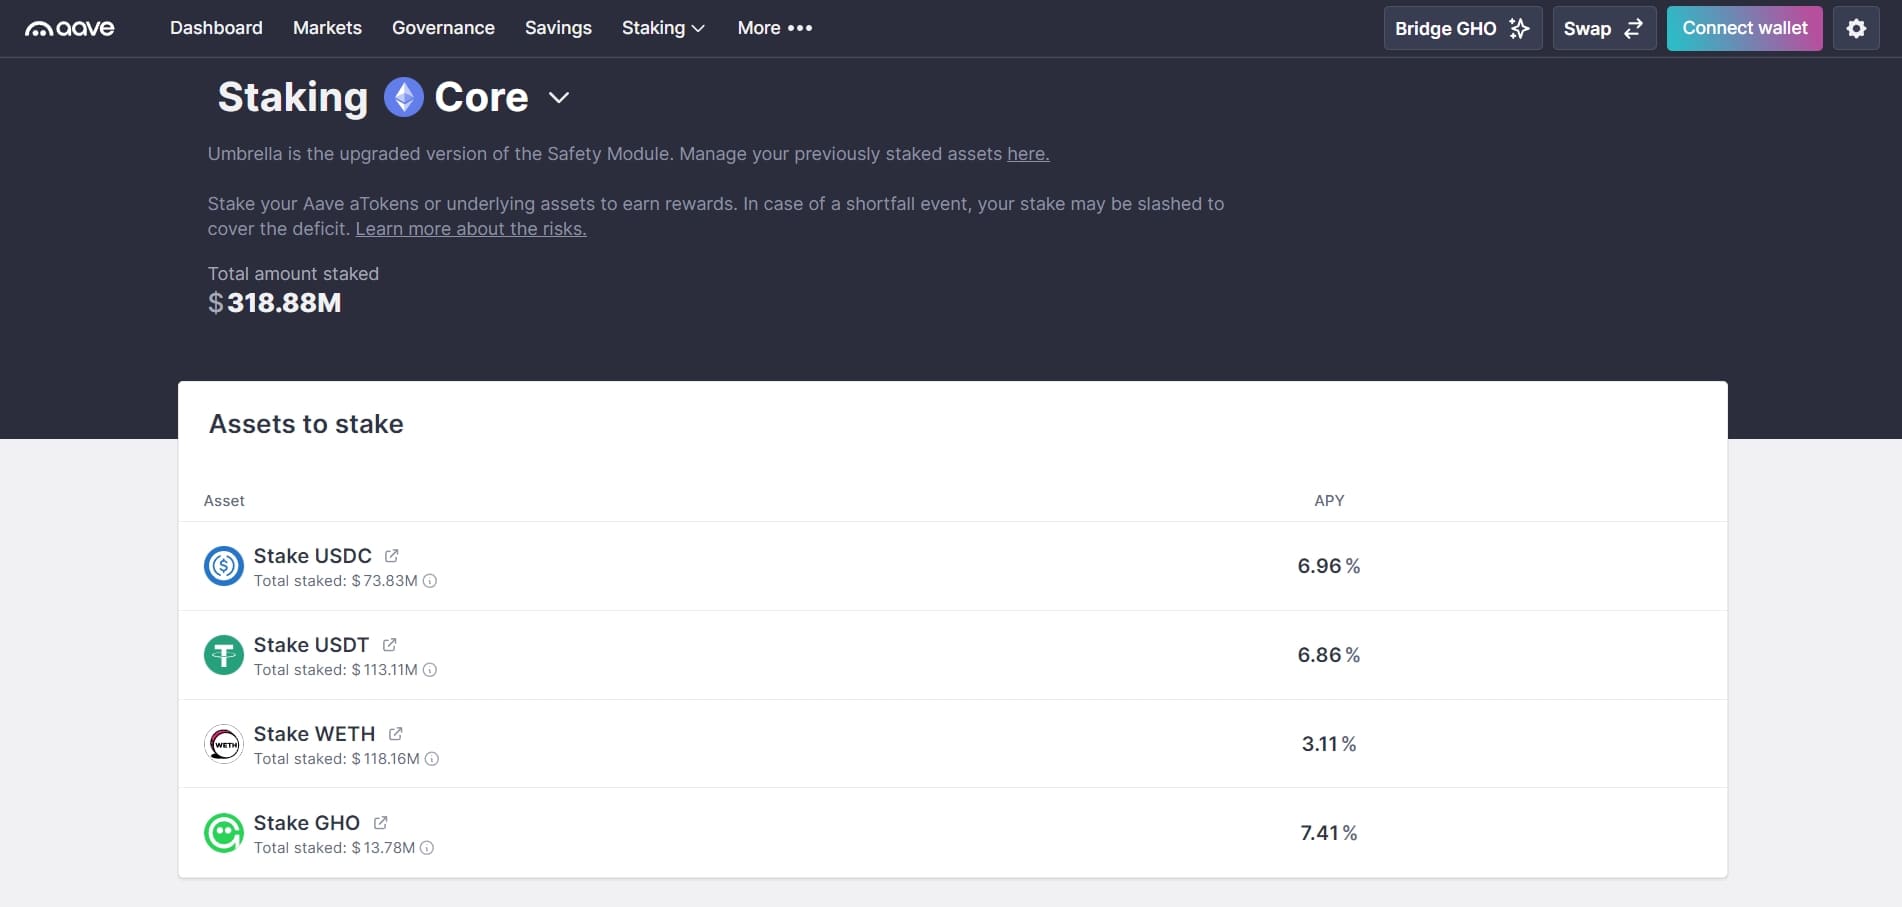Click the Asset column header
Screen dimensions: 1902x907
click(224, 501)
